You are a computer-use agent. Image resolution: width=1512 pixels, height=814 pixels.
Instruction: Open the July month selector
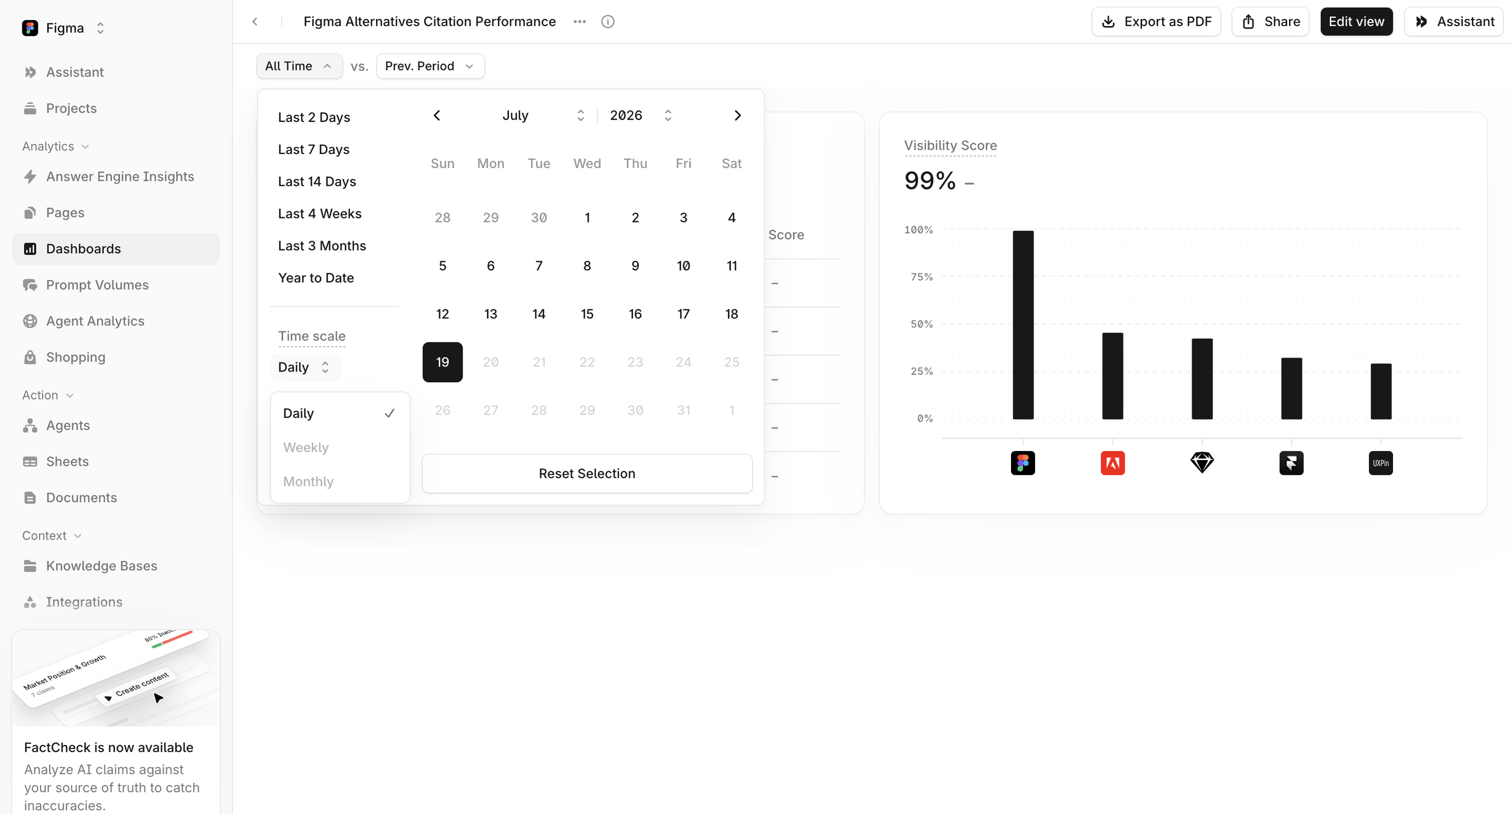click(541, 116)
